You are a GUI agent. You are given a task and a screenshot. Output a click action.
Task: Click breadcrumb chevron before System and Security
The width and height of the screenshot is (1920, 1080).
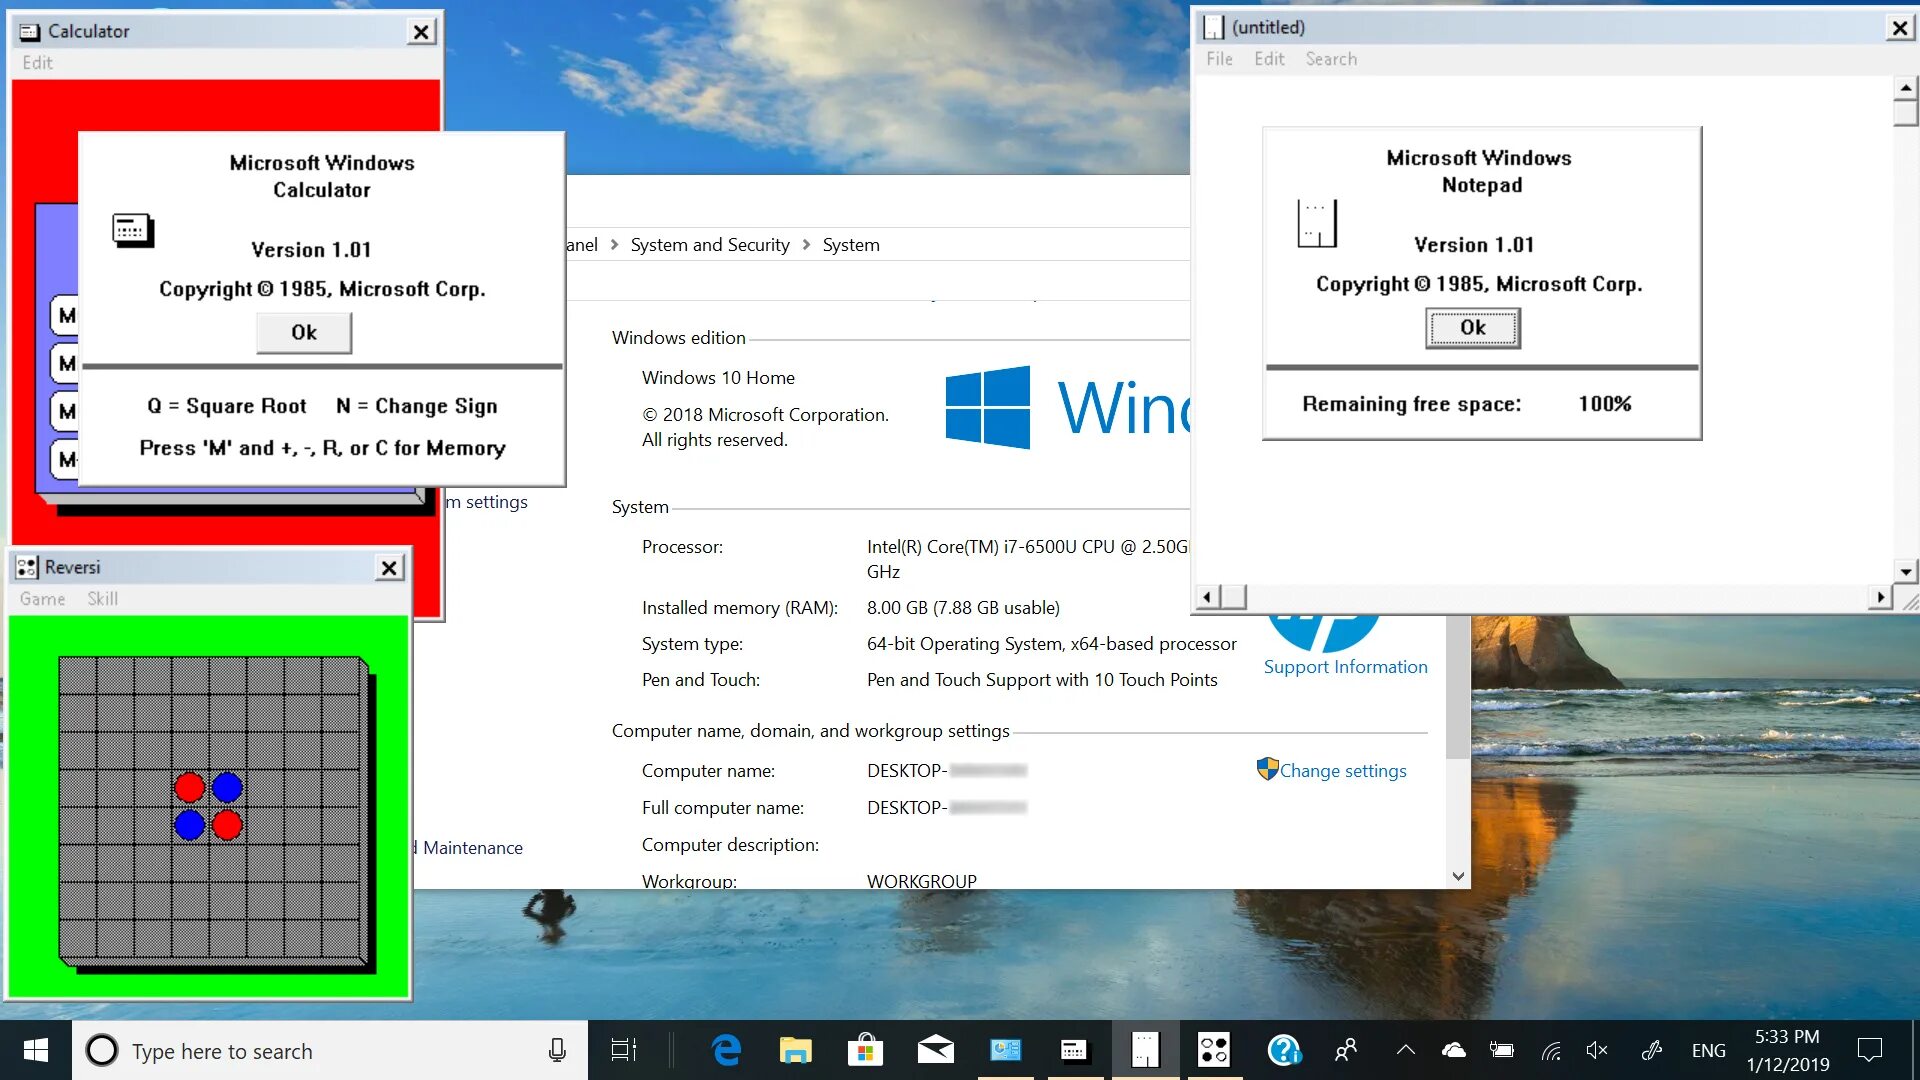click(x=614, y=245)
